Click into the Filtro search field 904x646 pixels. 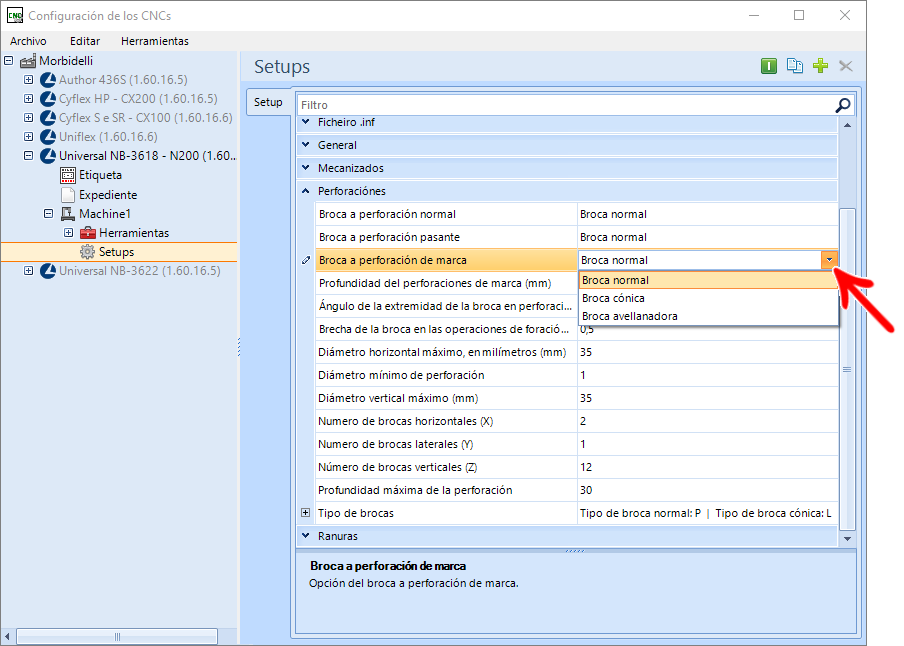[560, 105]
